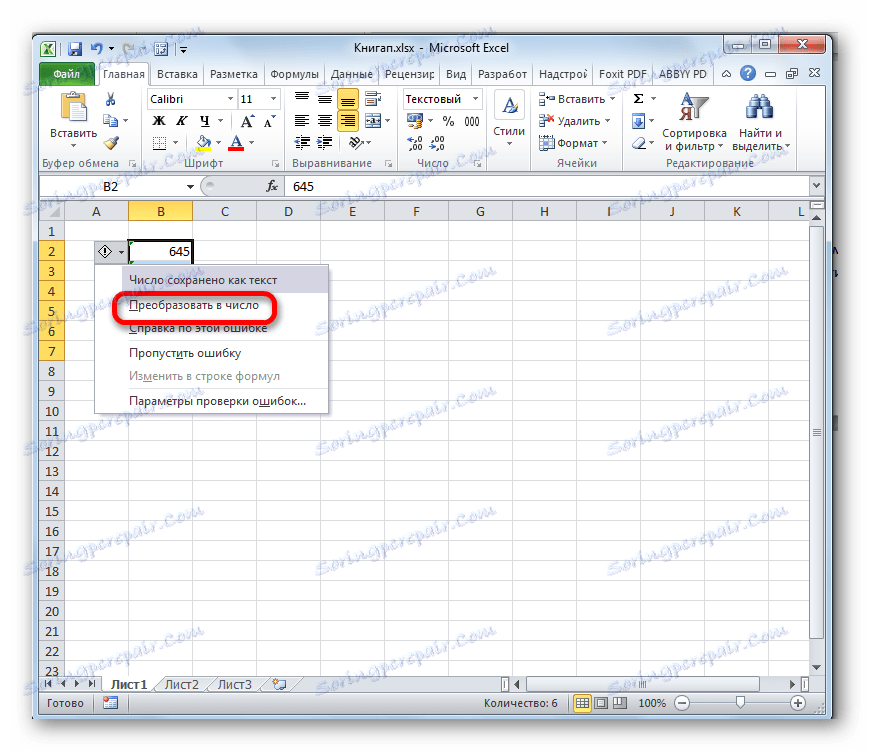Viewport: 870px width, 751px height.
Task: Click the Format Painter brush icon
Action: (111, 143)
